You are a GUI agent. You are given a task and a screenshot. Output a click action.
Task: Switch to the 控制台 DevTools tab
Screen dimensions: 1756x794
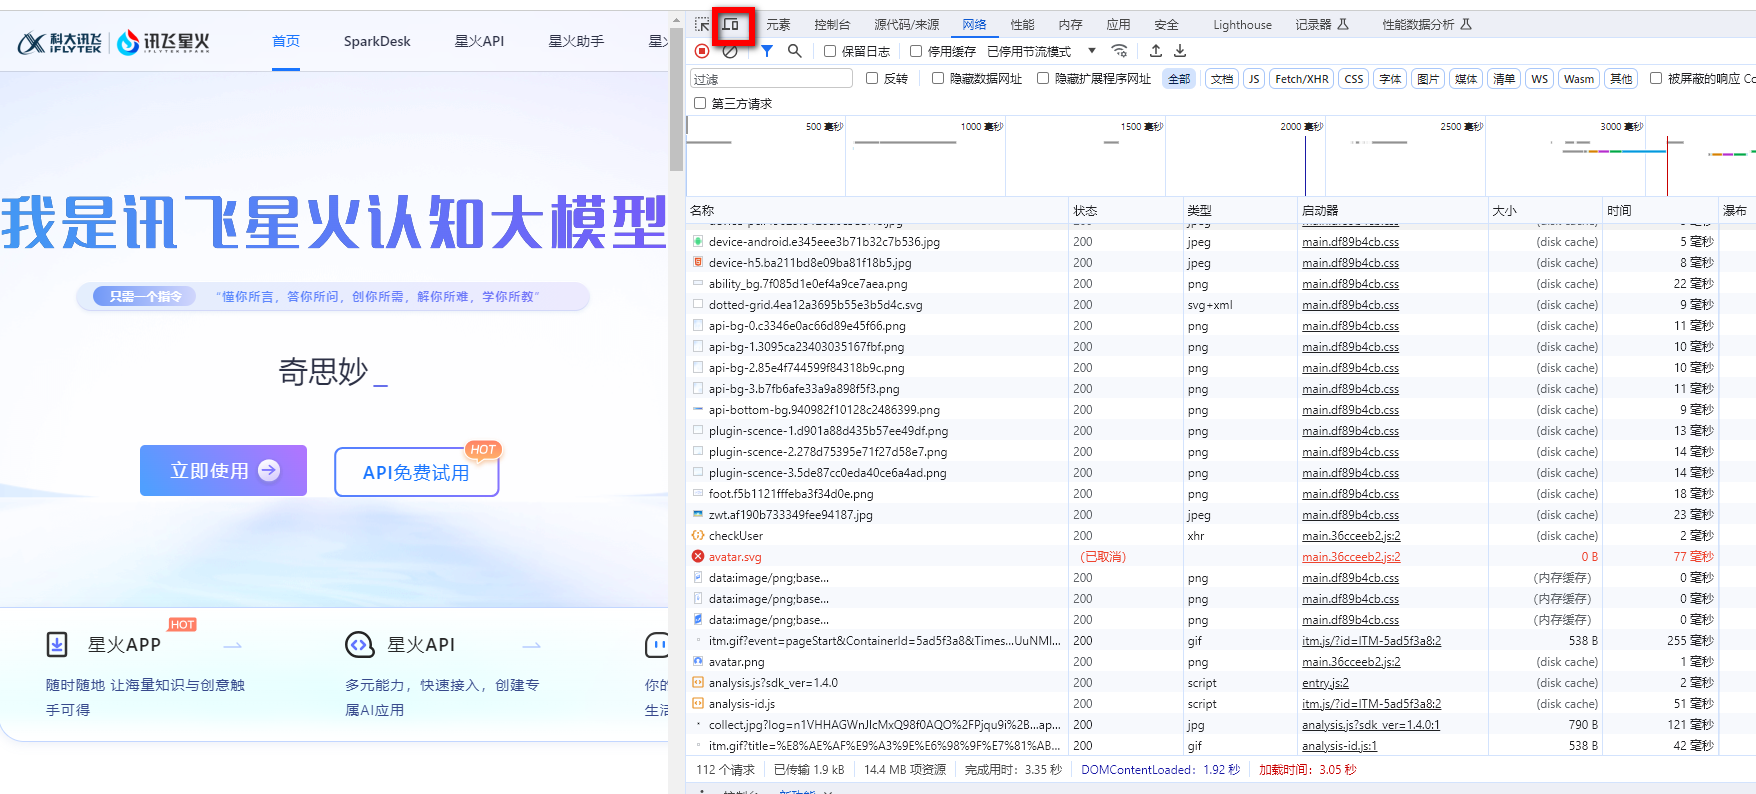pyautogui.click(x=832, y=25)
